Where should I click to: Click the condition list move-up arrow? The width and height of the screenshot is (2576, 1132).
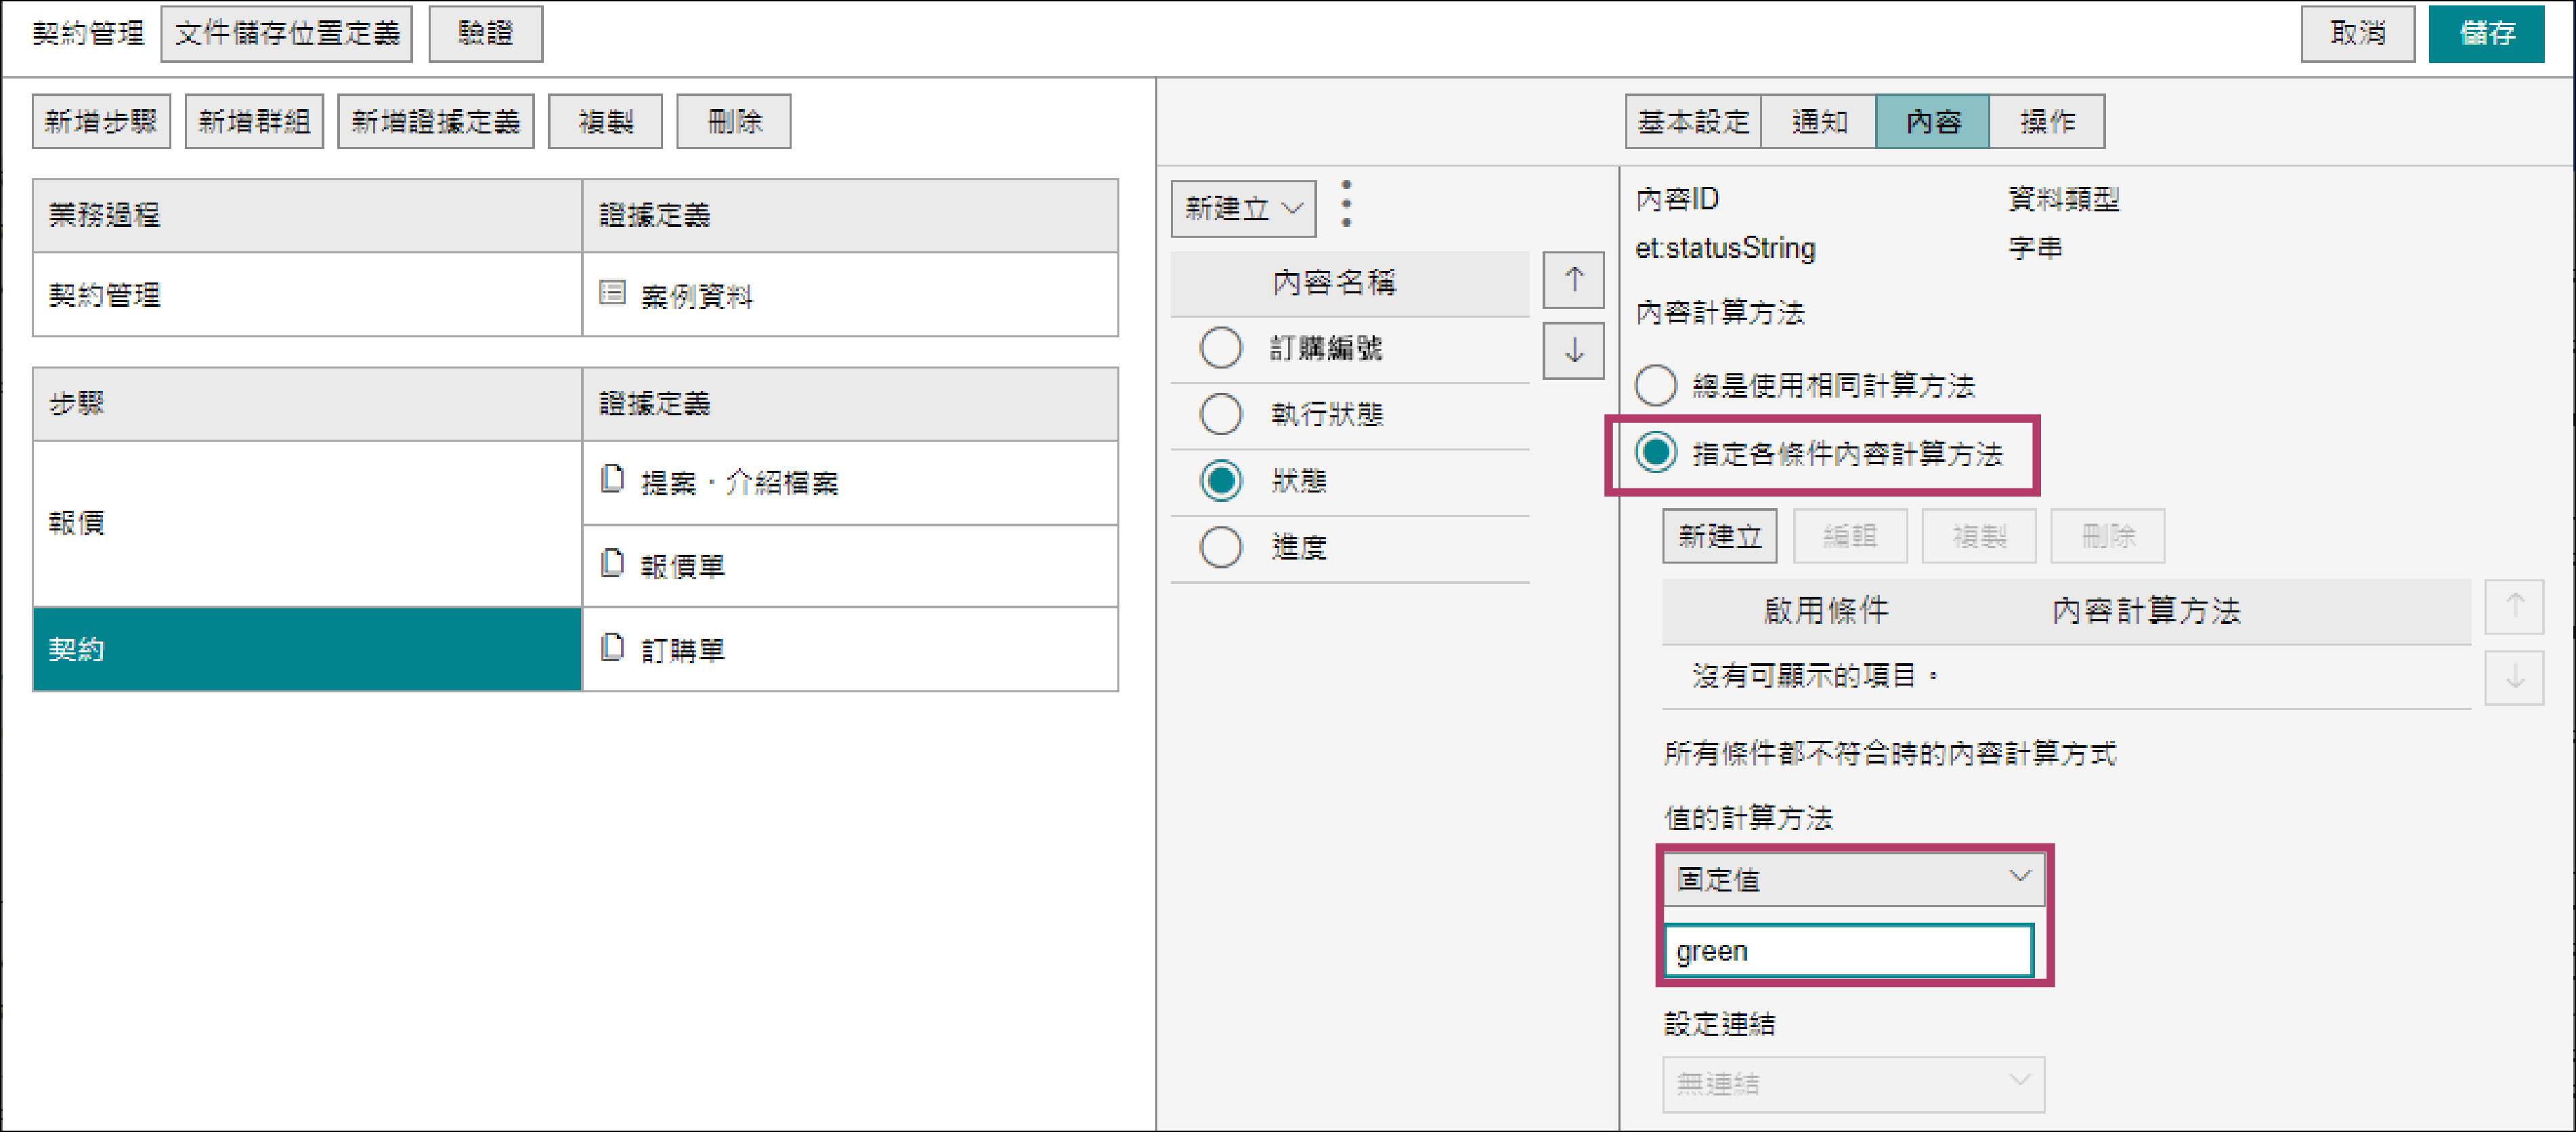2514,606
